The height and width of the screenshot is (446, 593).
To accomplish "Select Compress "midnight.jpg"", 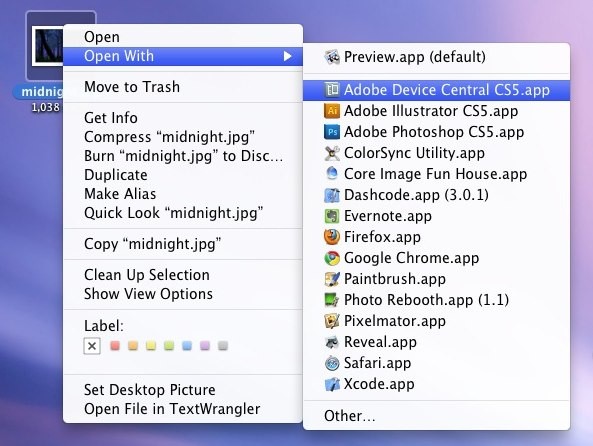I will point(183,137).
